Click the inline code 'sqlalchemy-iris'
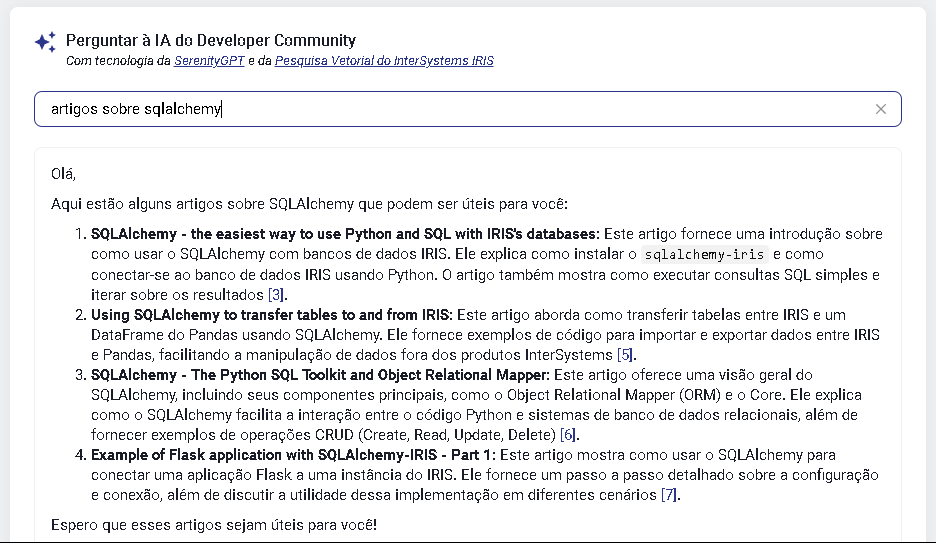 click(x=704, y=255)
